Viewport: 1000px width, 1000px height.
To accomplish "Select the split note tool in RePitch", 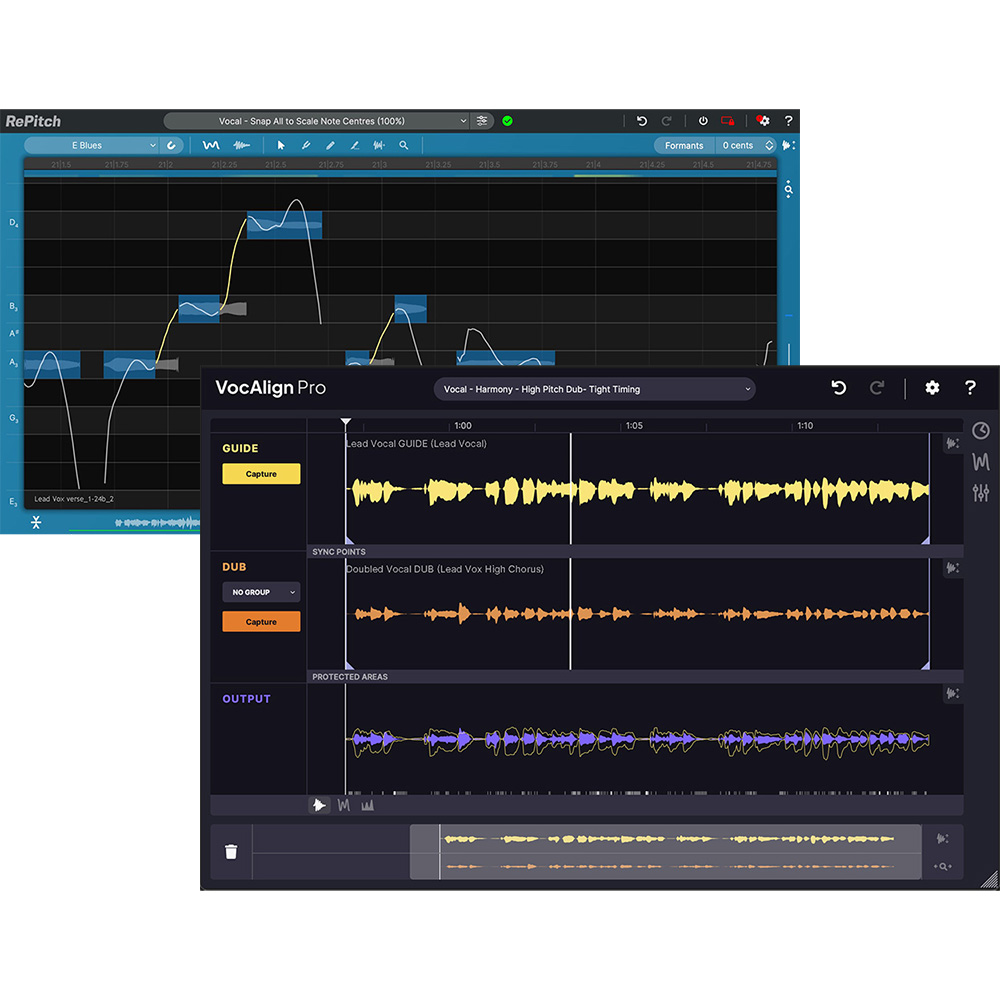I will pyautogui.click(x=379, y=145).
